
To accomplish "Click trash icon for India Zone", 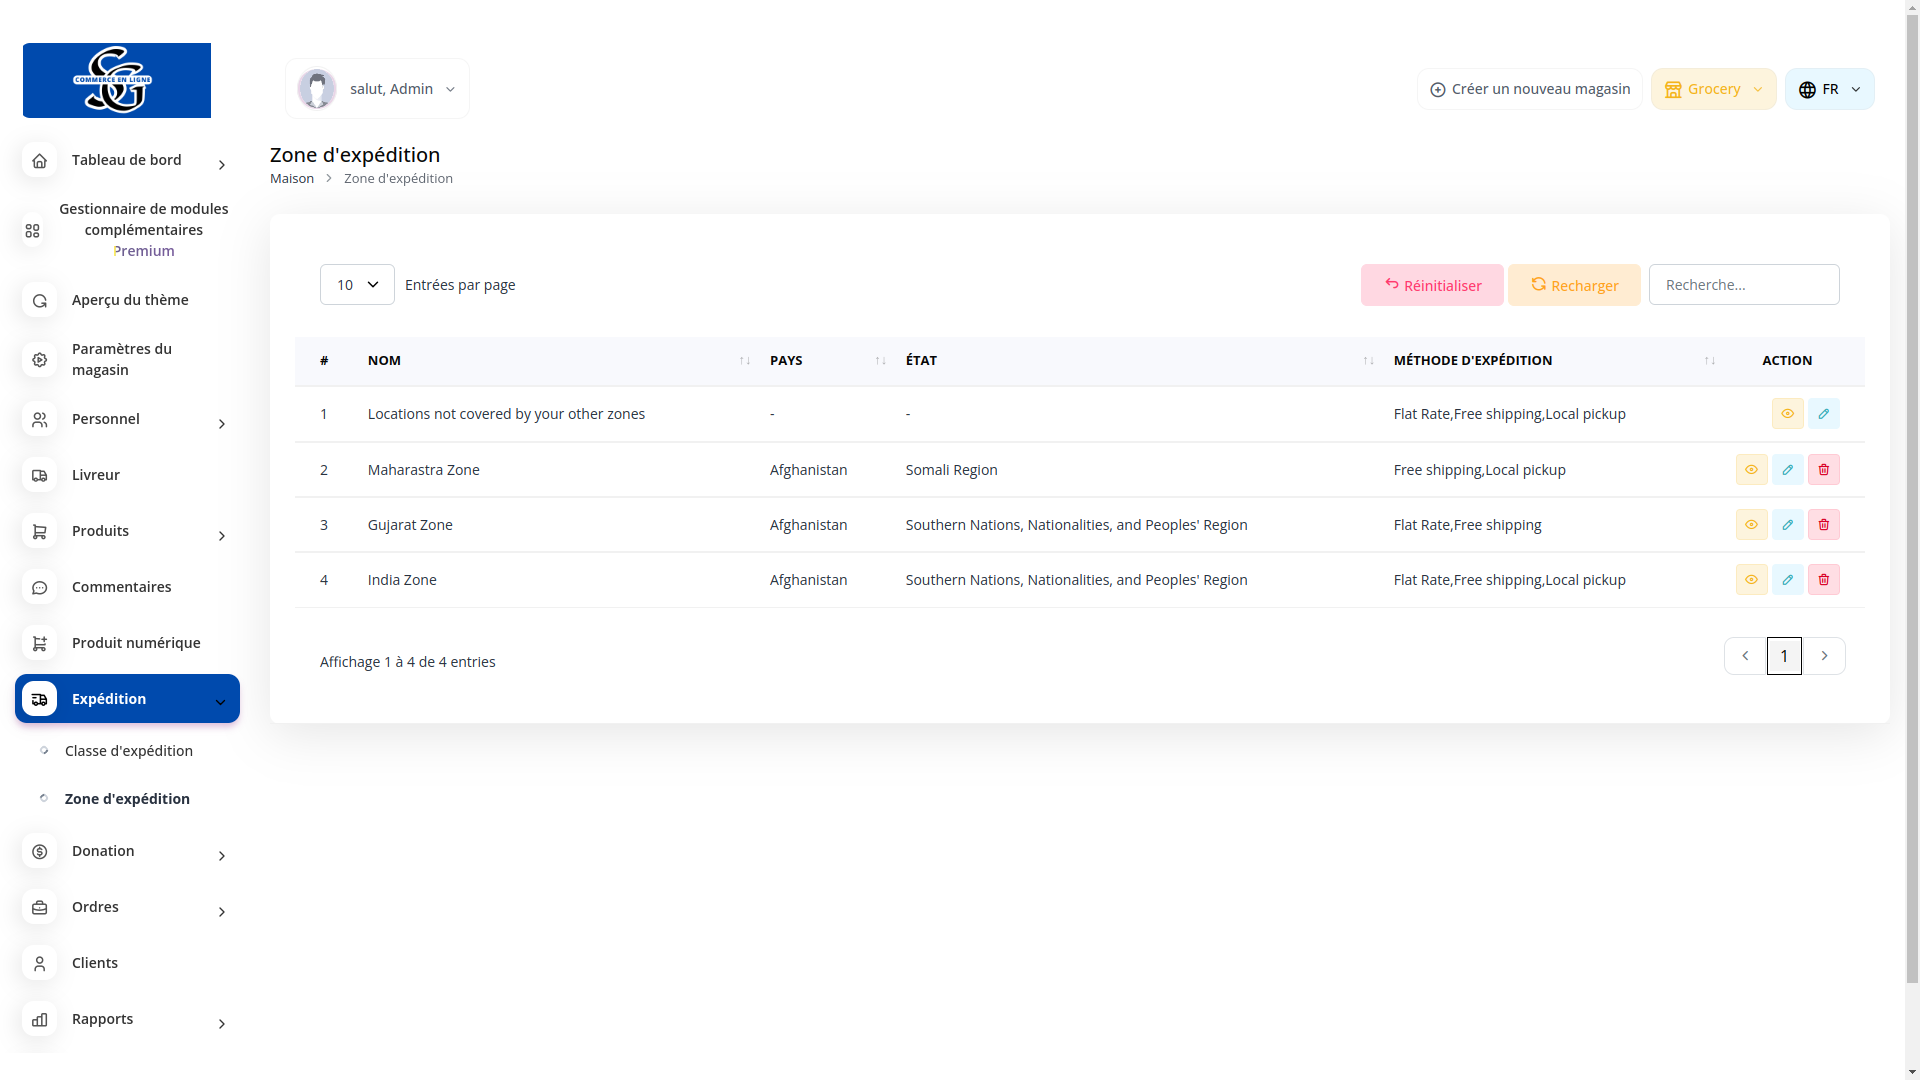I will [x=1823, y=580].
